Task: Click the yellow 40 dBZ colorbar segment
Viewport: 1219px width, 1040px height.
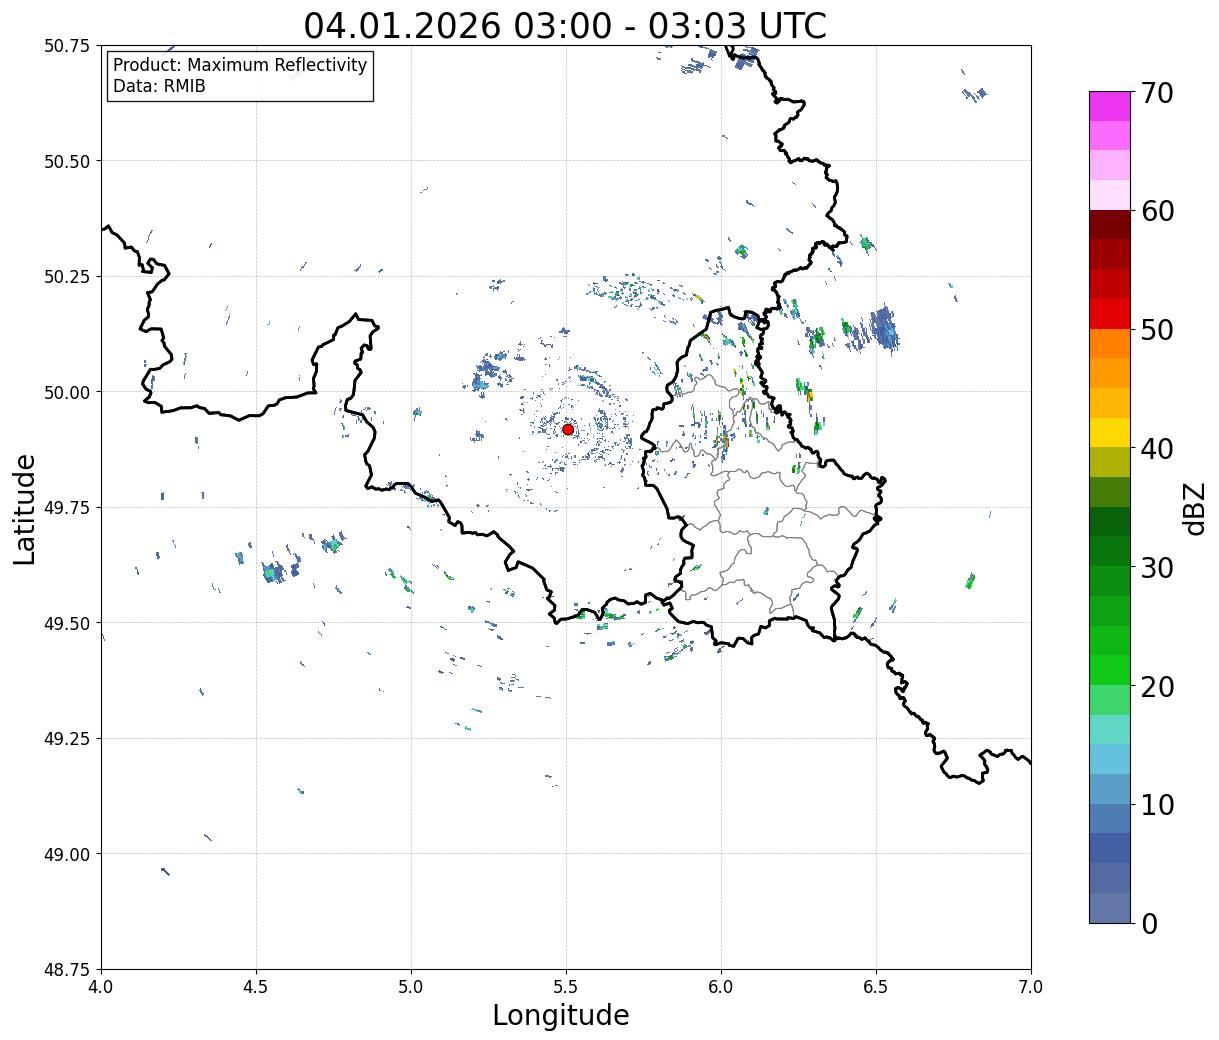Action: click(1110, 432)
